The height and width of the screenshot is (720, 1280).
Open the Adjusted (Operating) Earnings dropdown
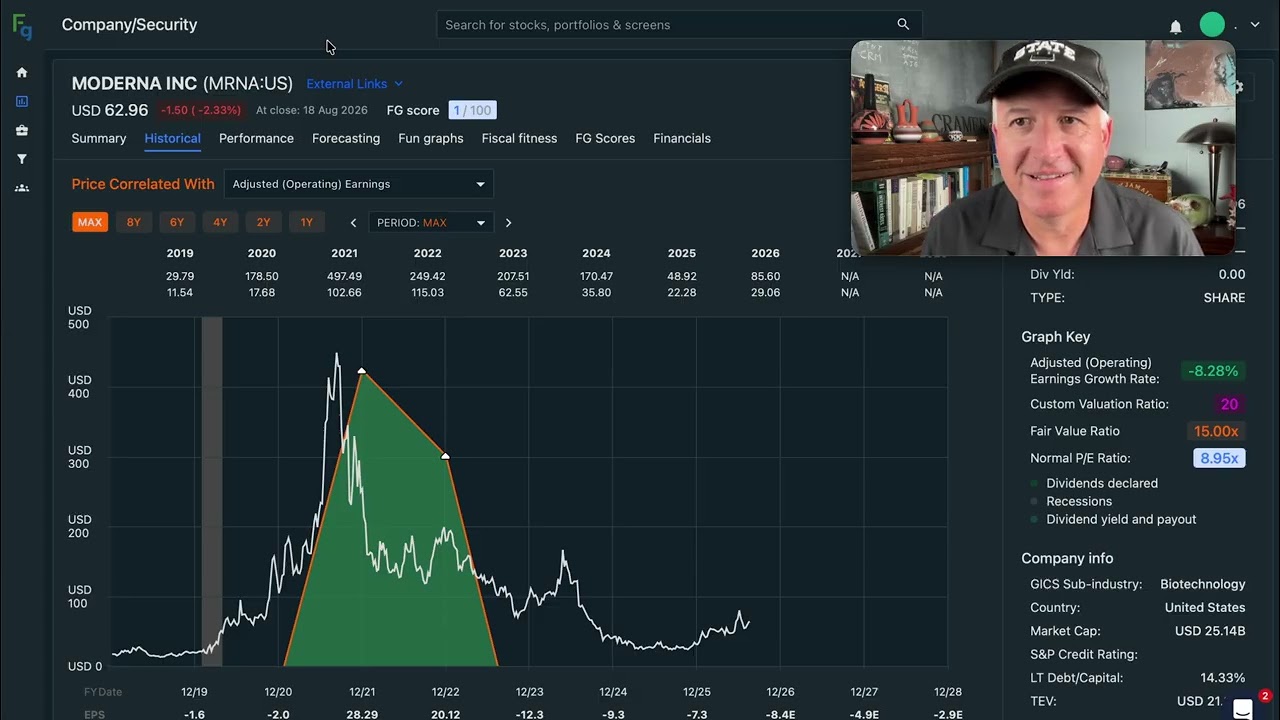pyautogui.click(x=359, y=184)
